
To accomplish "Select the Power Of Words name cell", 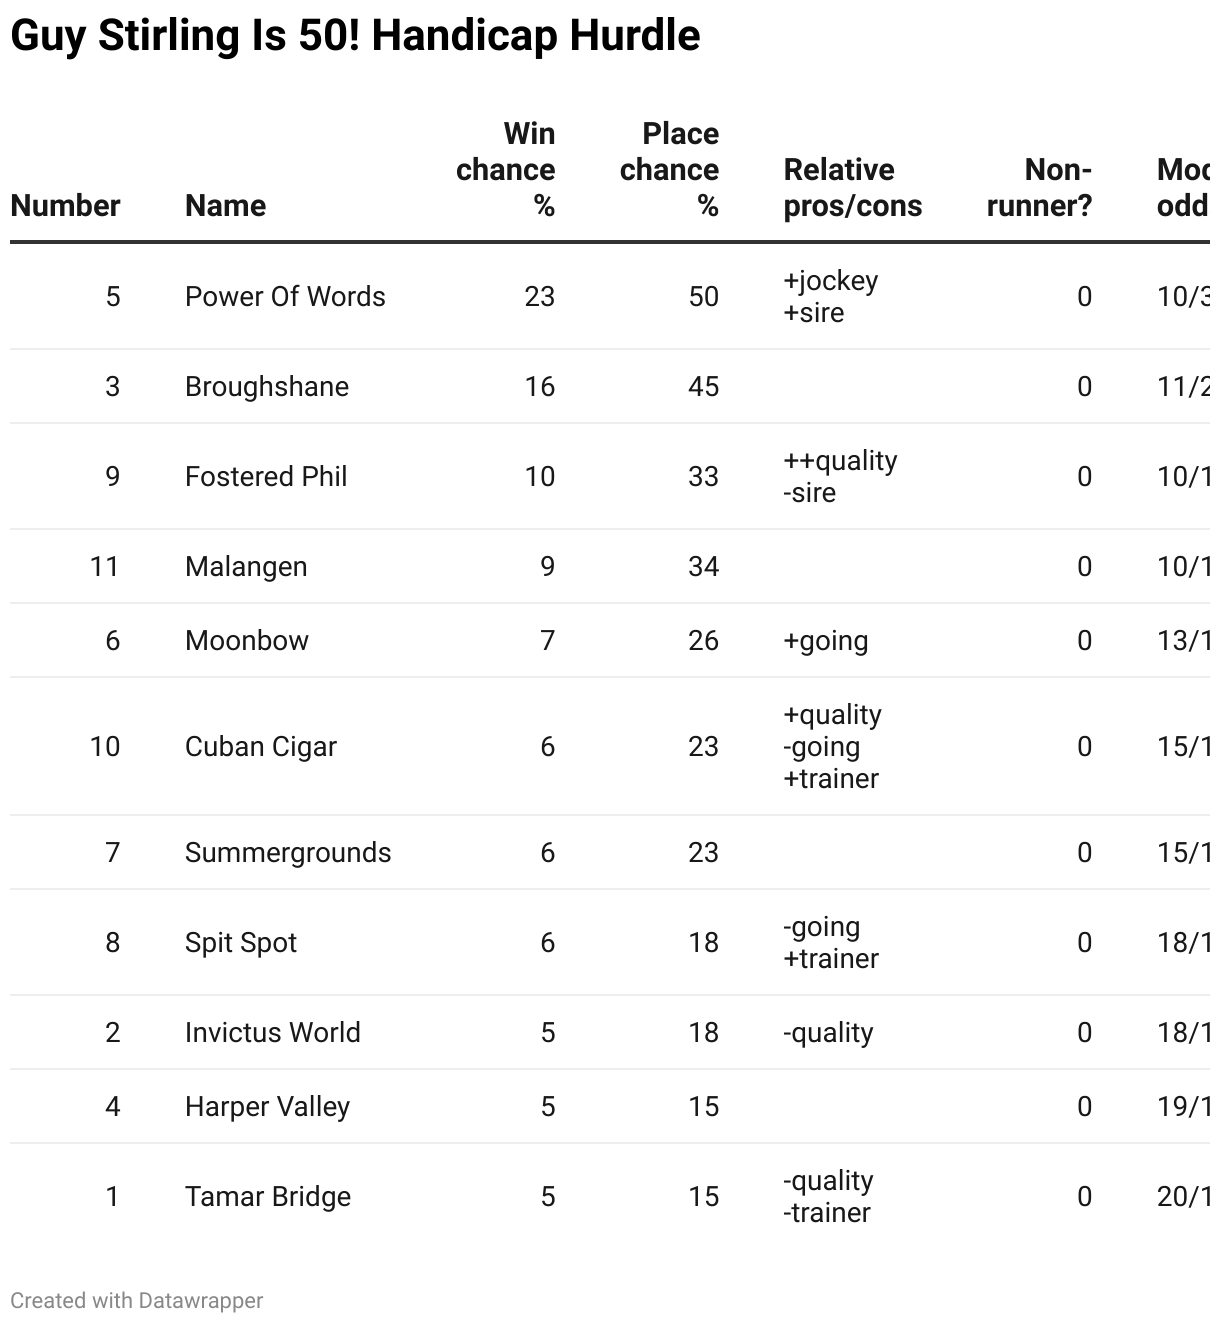I will pyautogui.click(x=285, y=297).
